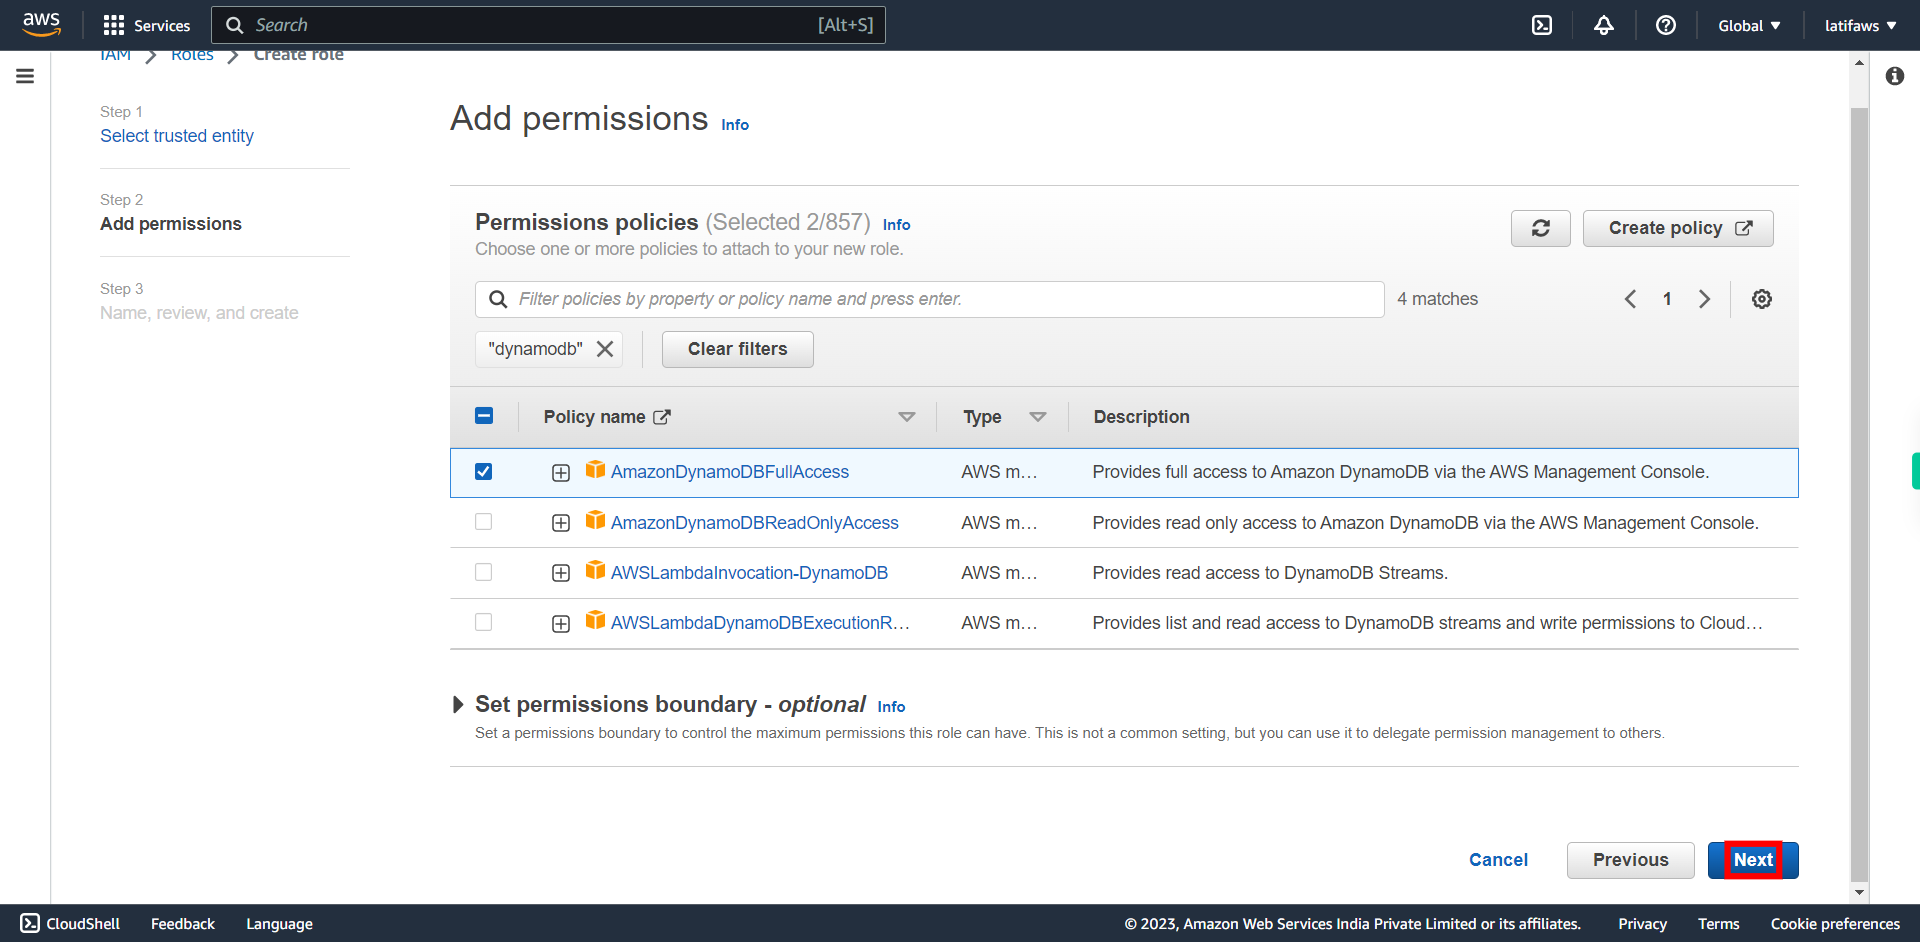Open AmazonDynamoDBFullAccess policy link
This screenshot has width=1920, height=942.
[x=730, y=472]
